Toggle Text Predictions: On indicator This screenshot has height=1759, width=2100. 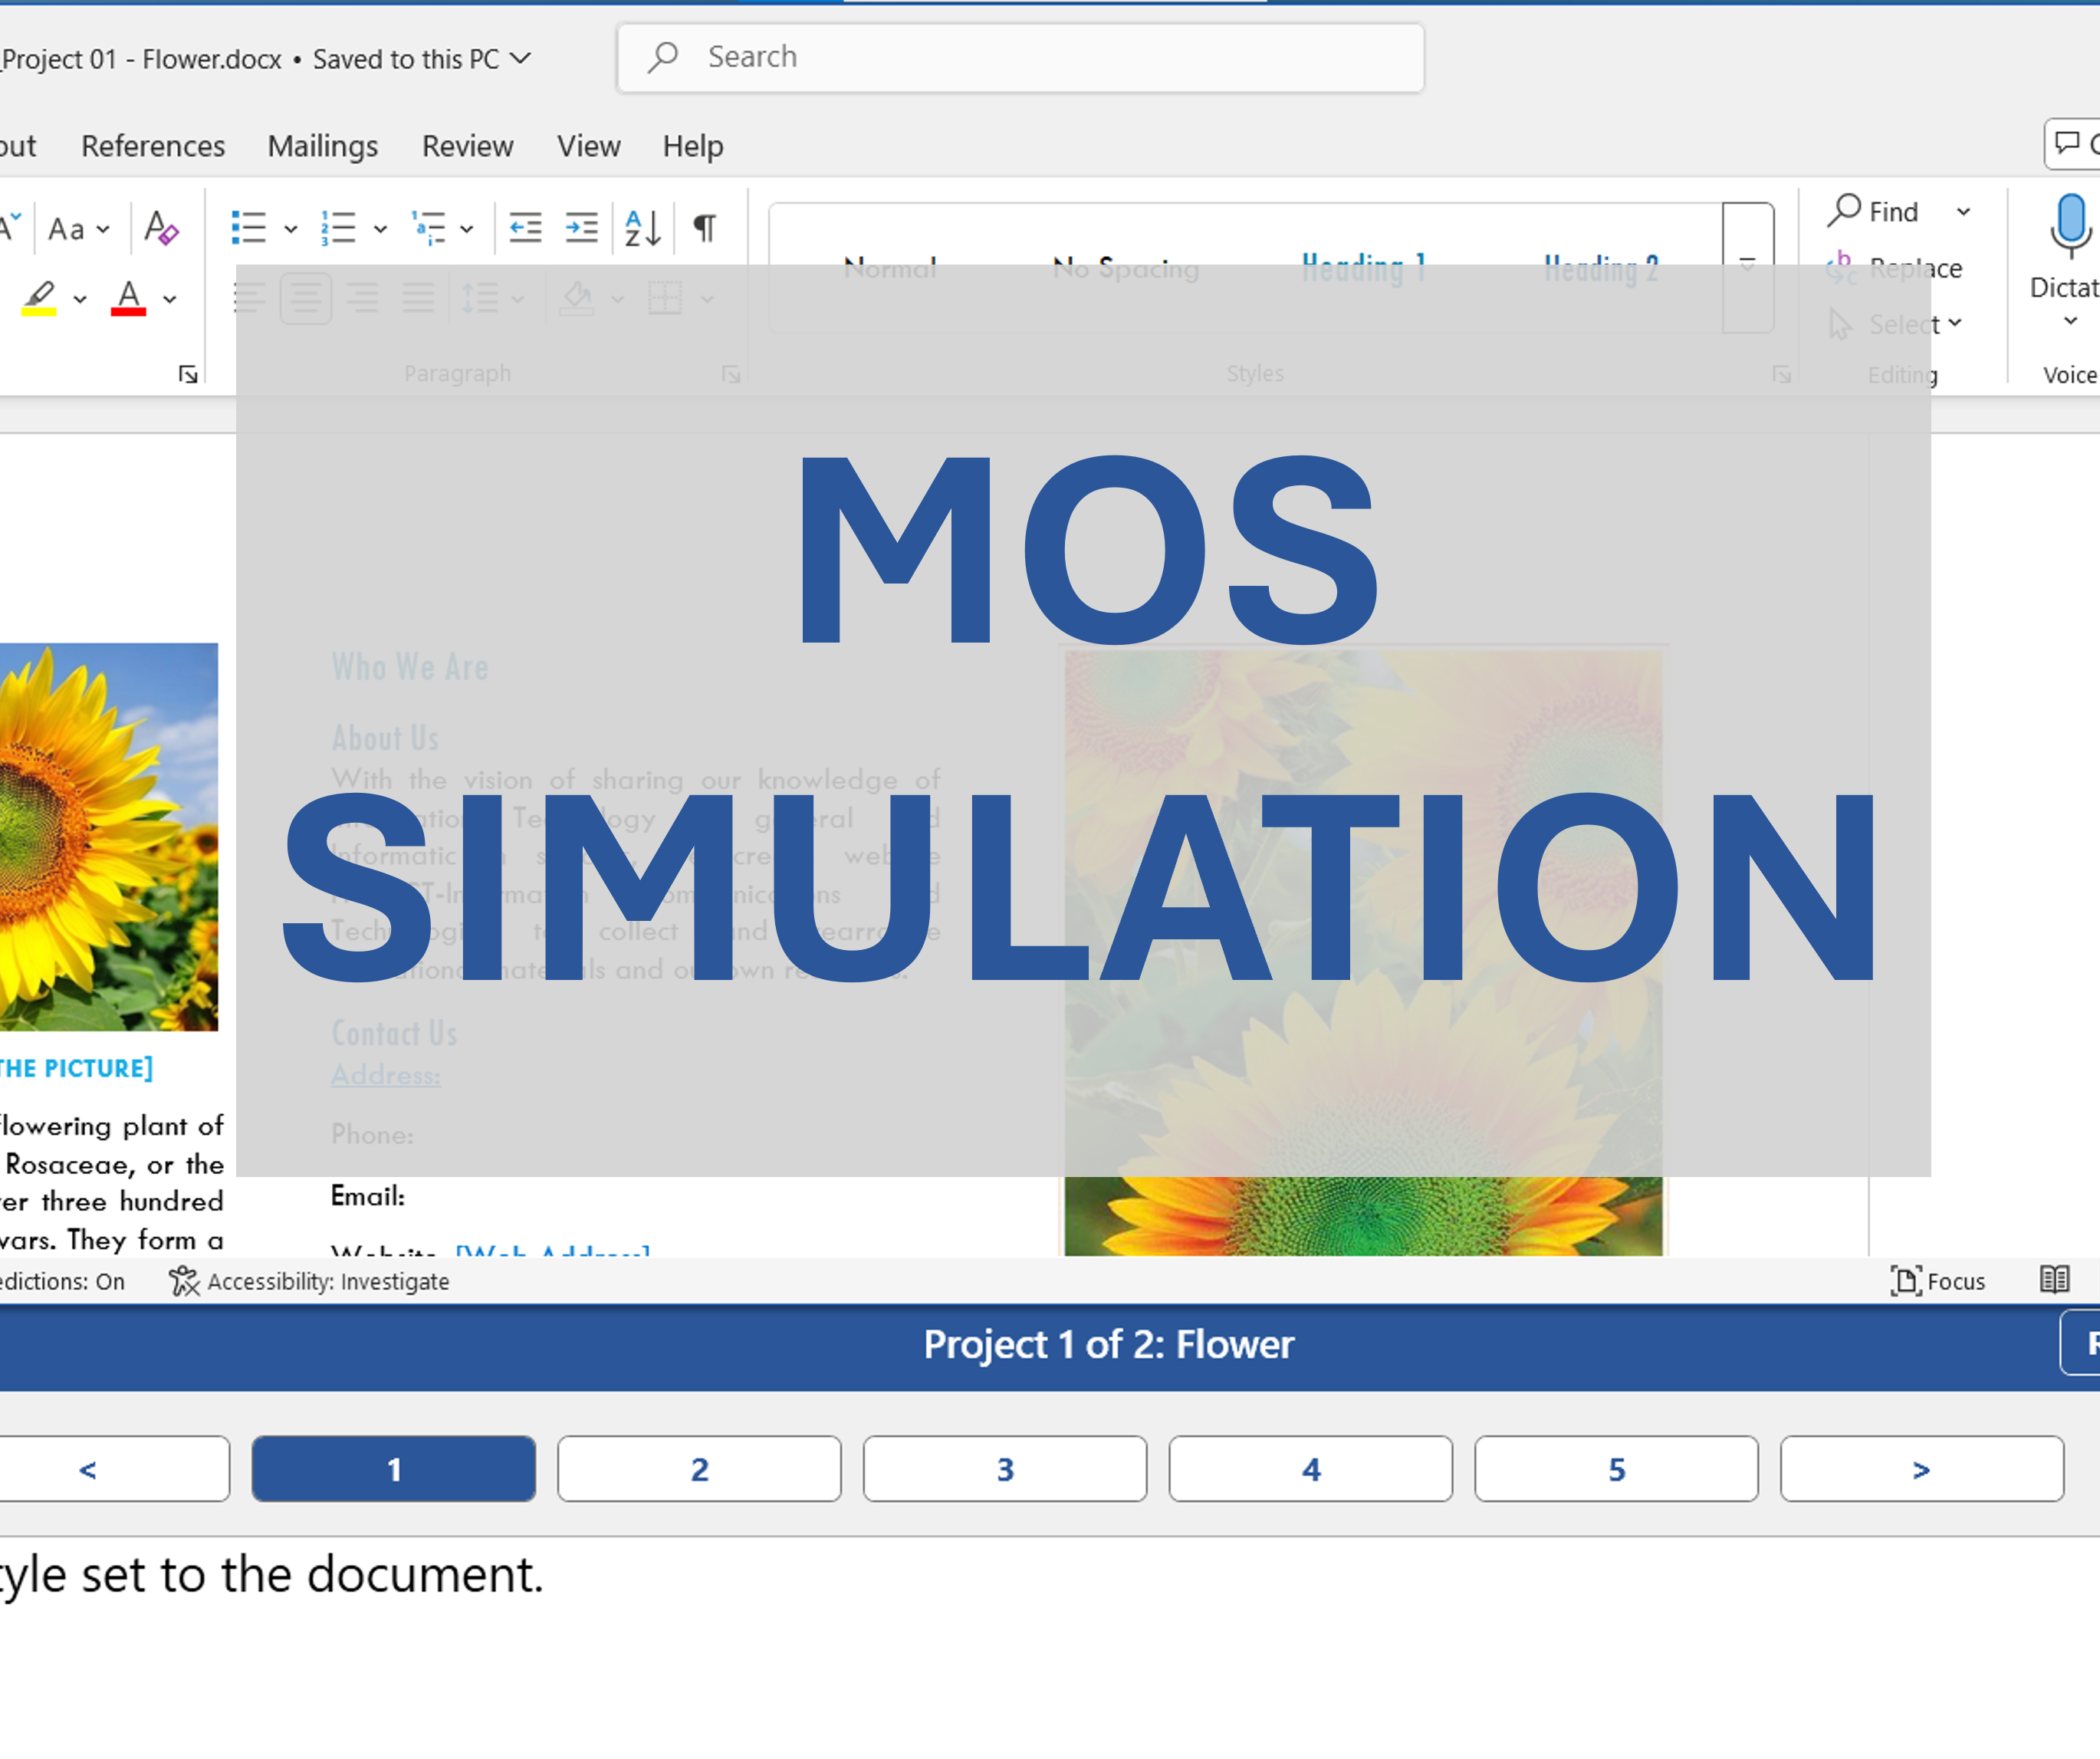point(62,1281)
